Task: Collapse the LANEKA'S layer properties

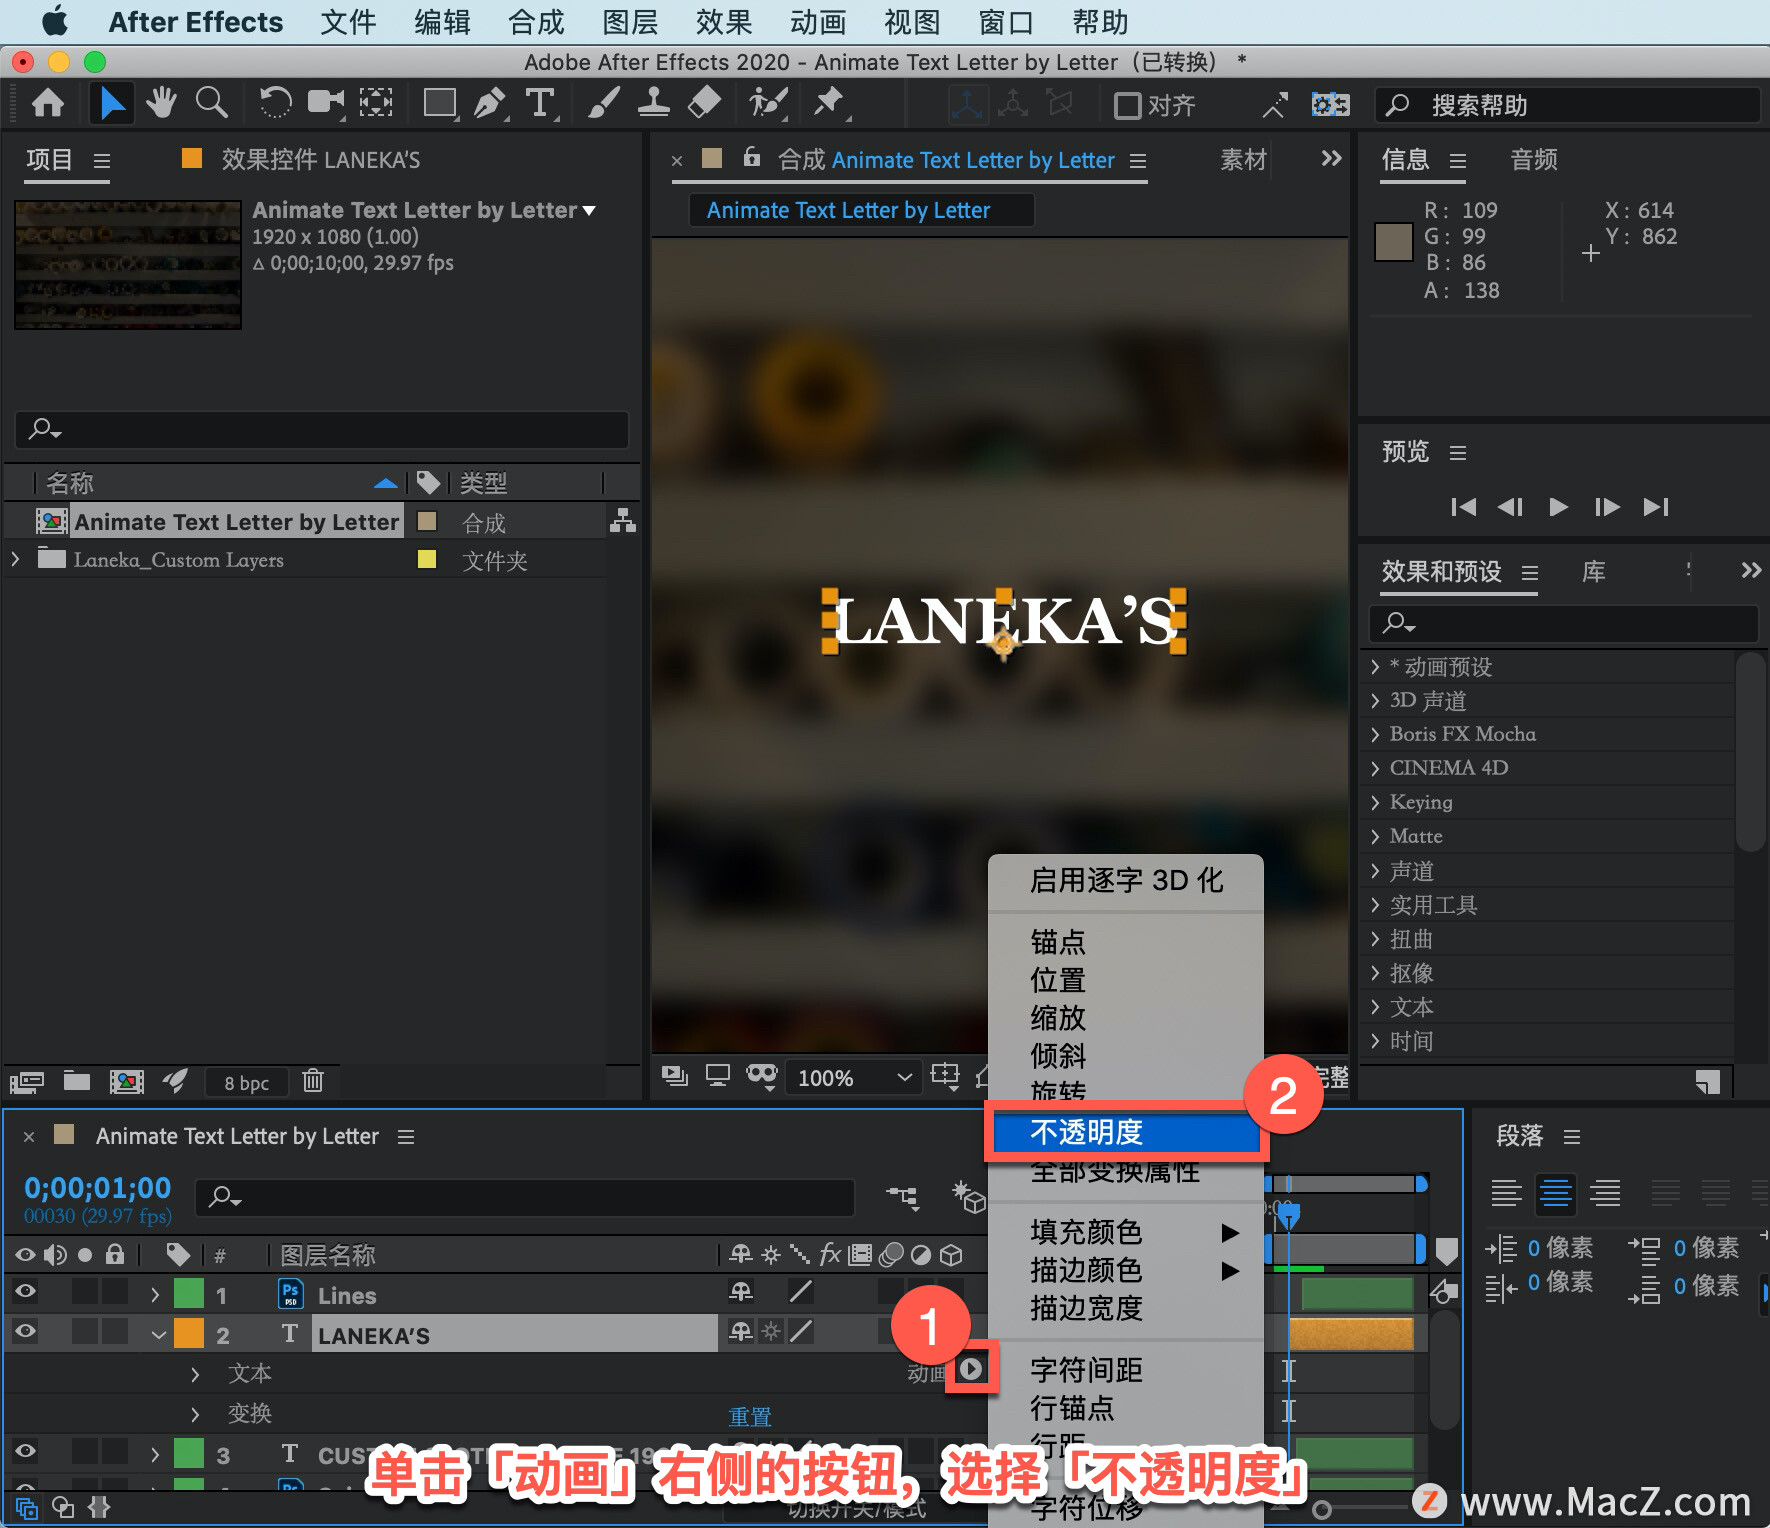Action: click(x=158, y=1335)
